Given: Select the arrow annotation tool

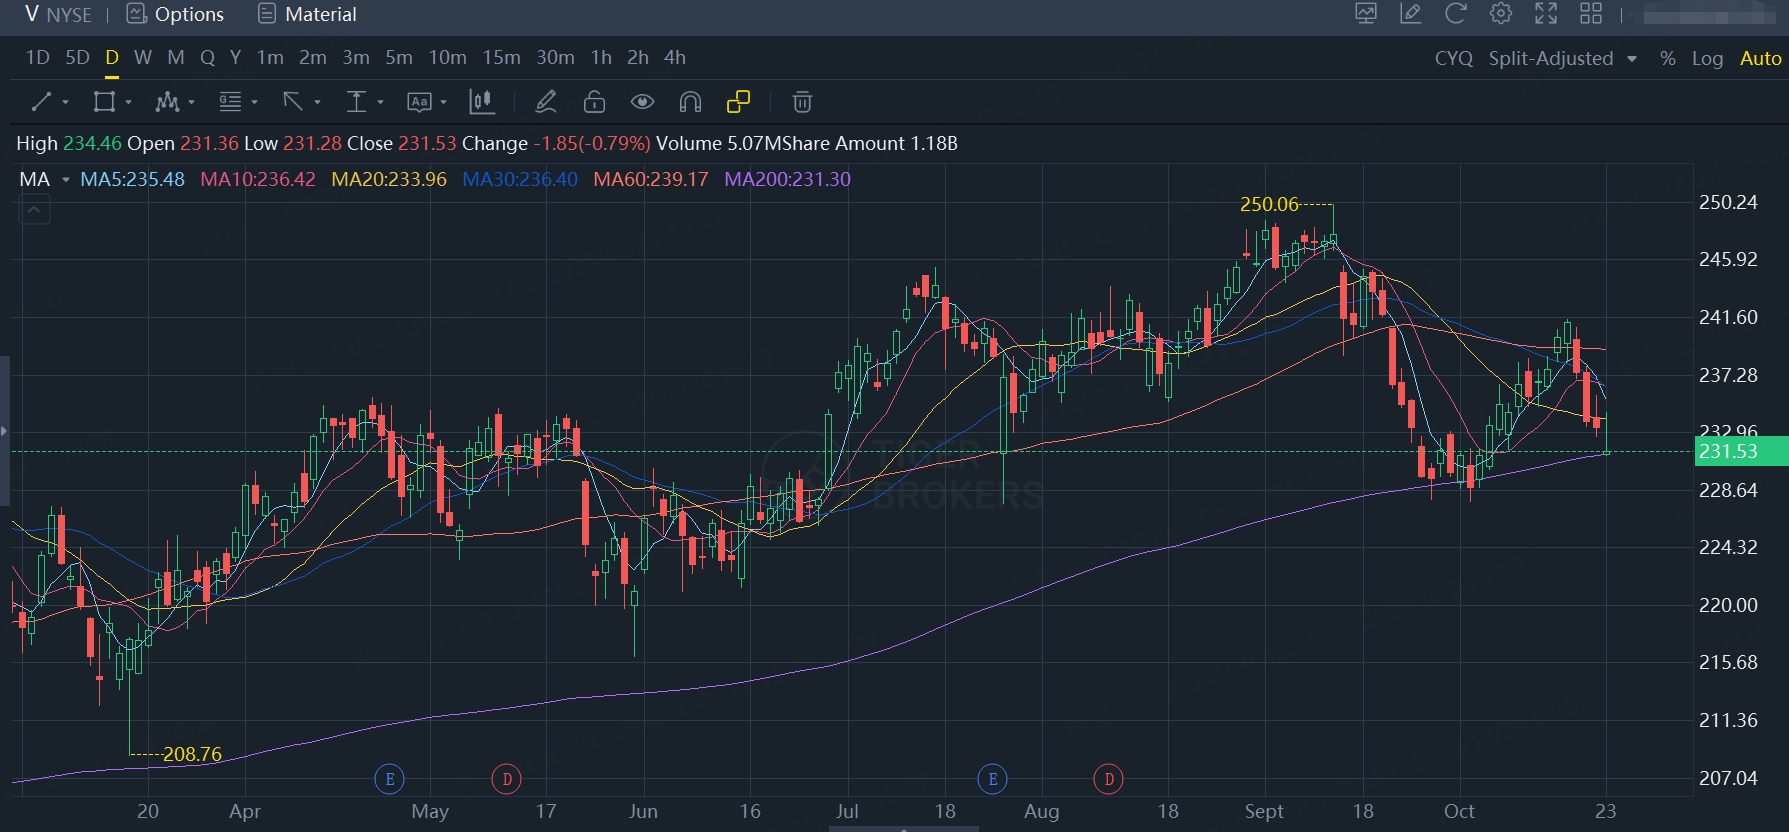Looking at the screenshot, I should [x=293, y=102].
